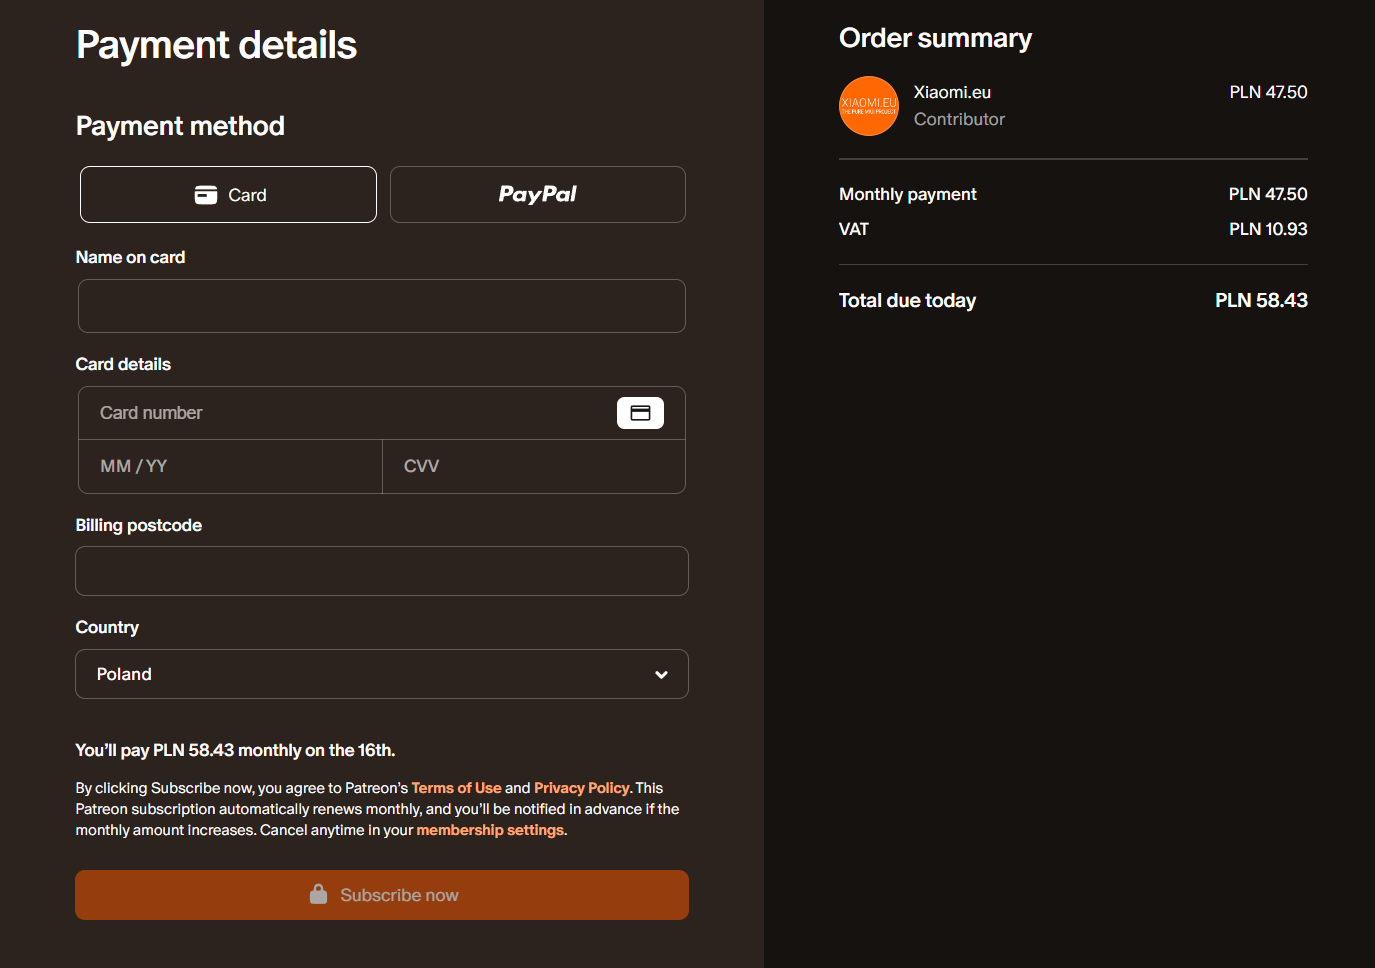Viewport: 1375px width, 968px height.
Task: Click the CVV input field
Action: (x=533, y=466)
